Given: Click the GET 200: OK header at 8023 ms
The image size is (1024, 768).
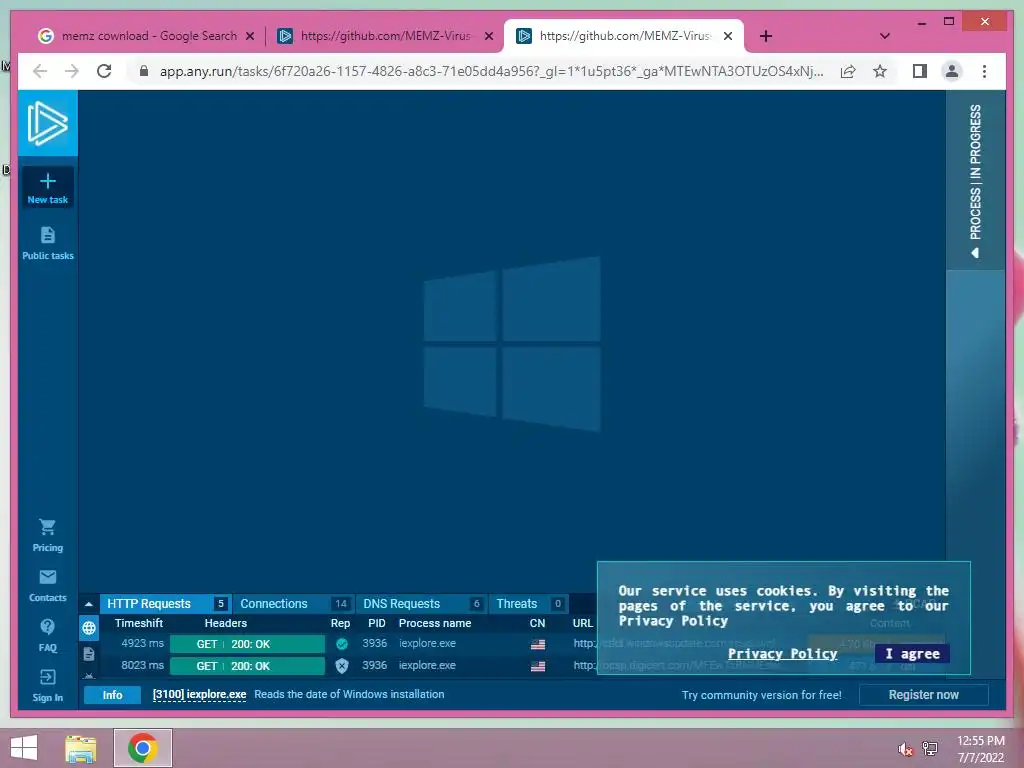Looking at the screenshot, I should (247, 666).
